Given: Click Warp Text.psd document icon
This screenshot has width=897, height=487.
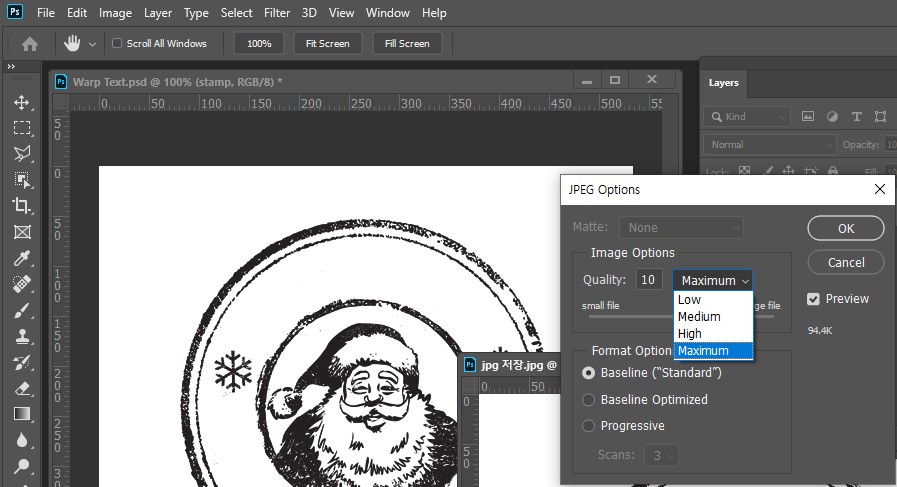Looking at the screenshot, I should [61, 82].
